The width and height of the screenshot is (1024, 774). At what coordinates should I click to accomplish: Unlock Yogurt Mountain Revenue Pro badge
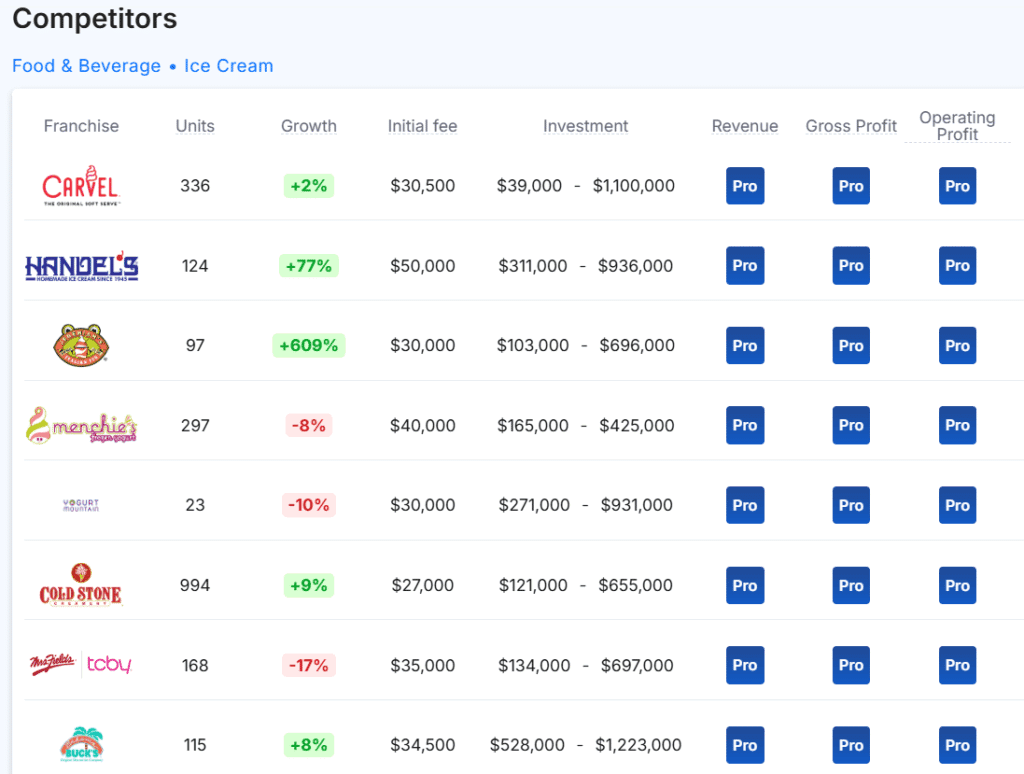pos(745,505)
